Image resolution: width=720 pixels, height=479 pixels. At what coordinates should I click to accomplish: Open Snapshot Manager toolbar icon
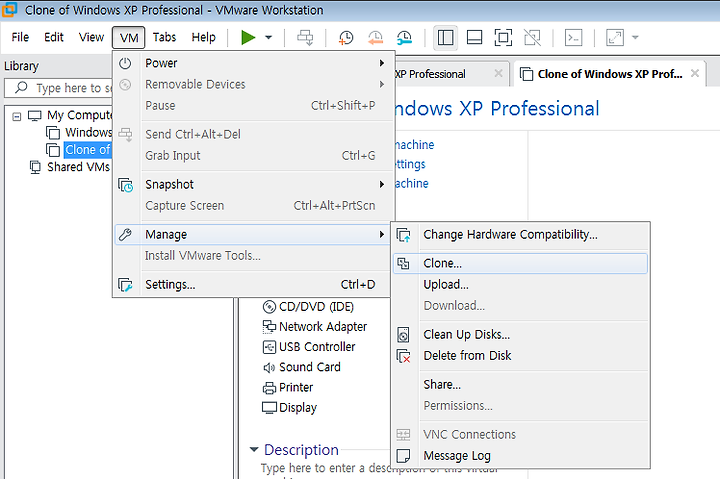(405, 38)
